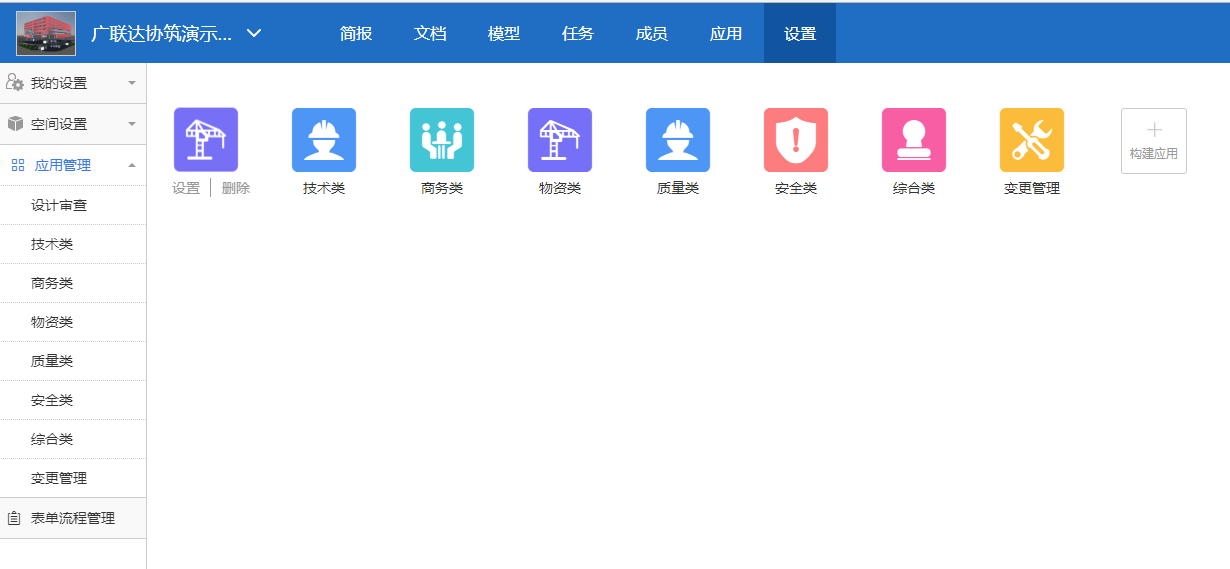
Task: Switch to the 简报 tab
Action: (x=356, y=33)
